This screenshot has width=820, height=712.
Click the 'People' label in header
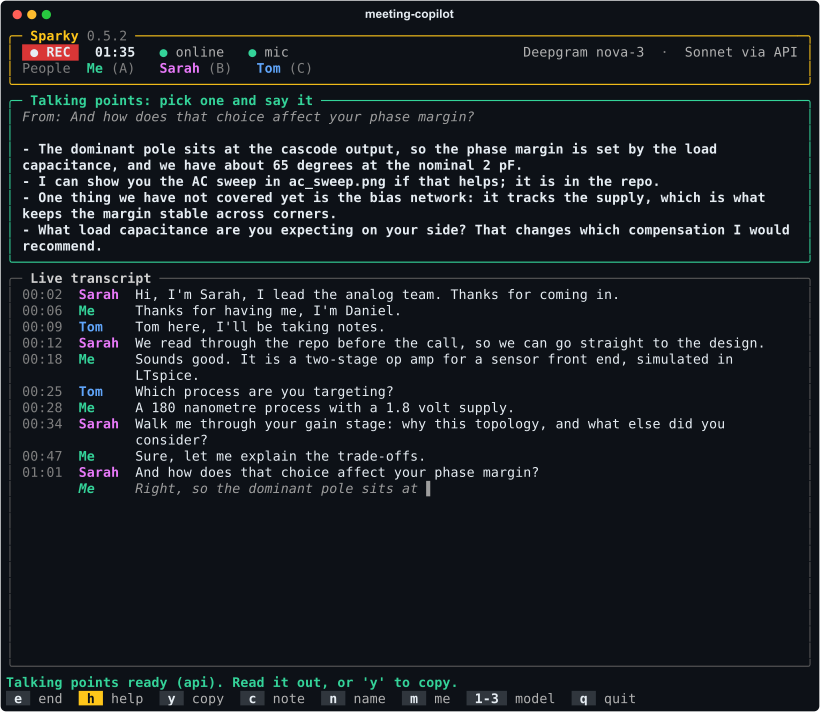coord(46,69)
